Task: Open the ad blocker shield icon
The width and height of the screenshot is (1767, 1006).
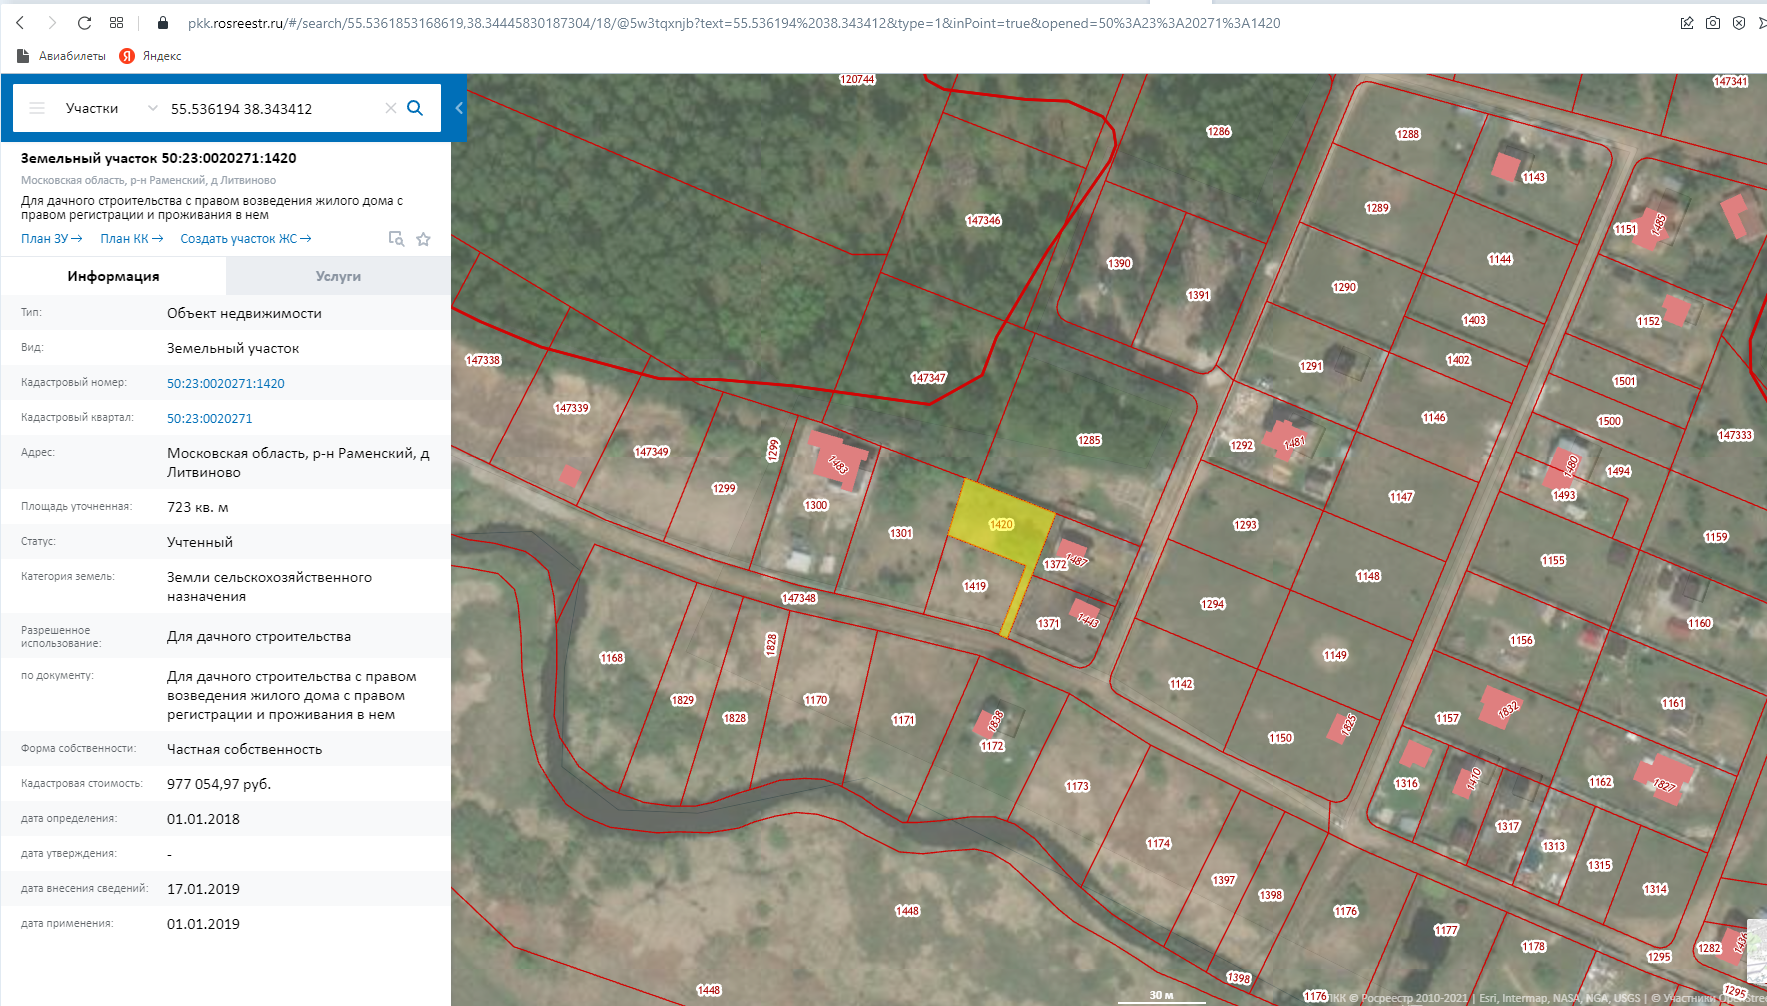Action: 1739,23
